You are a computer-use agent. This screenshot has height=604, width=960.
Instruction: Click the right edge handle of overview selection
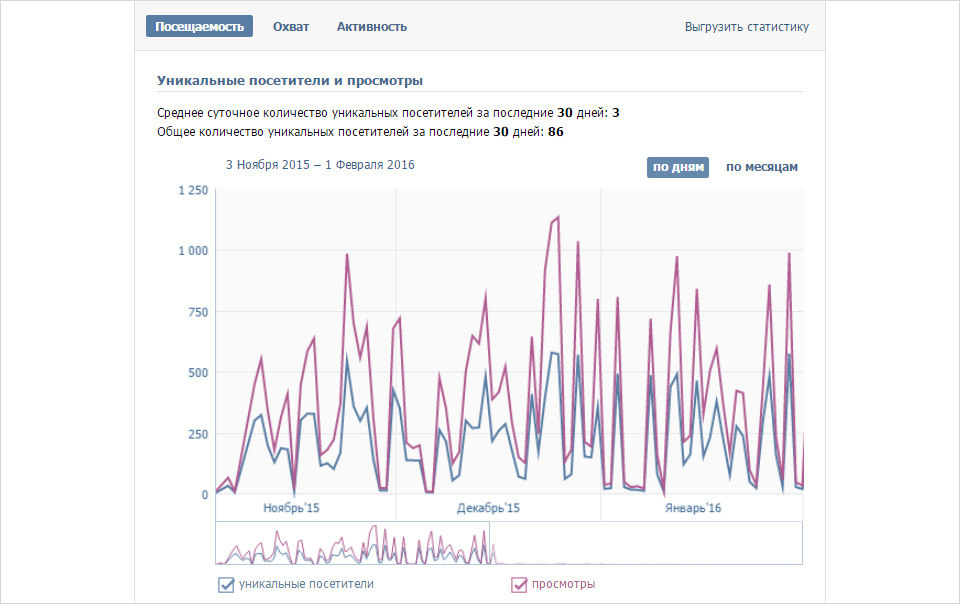coord(489,543)
